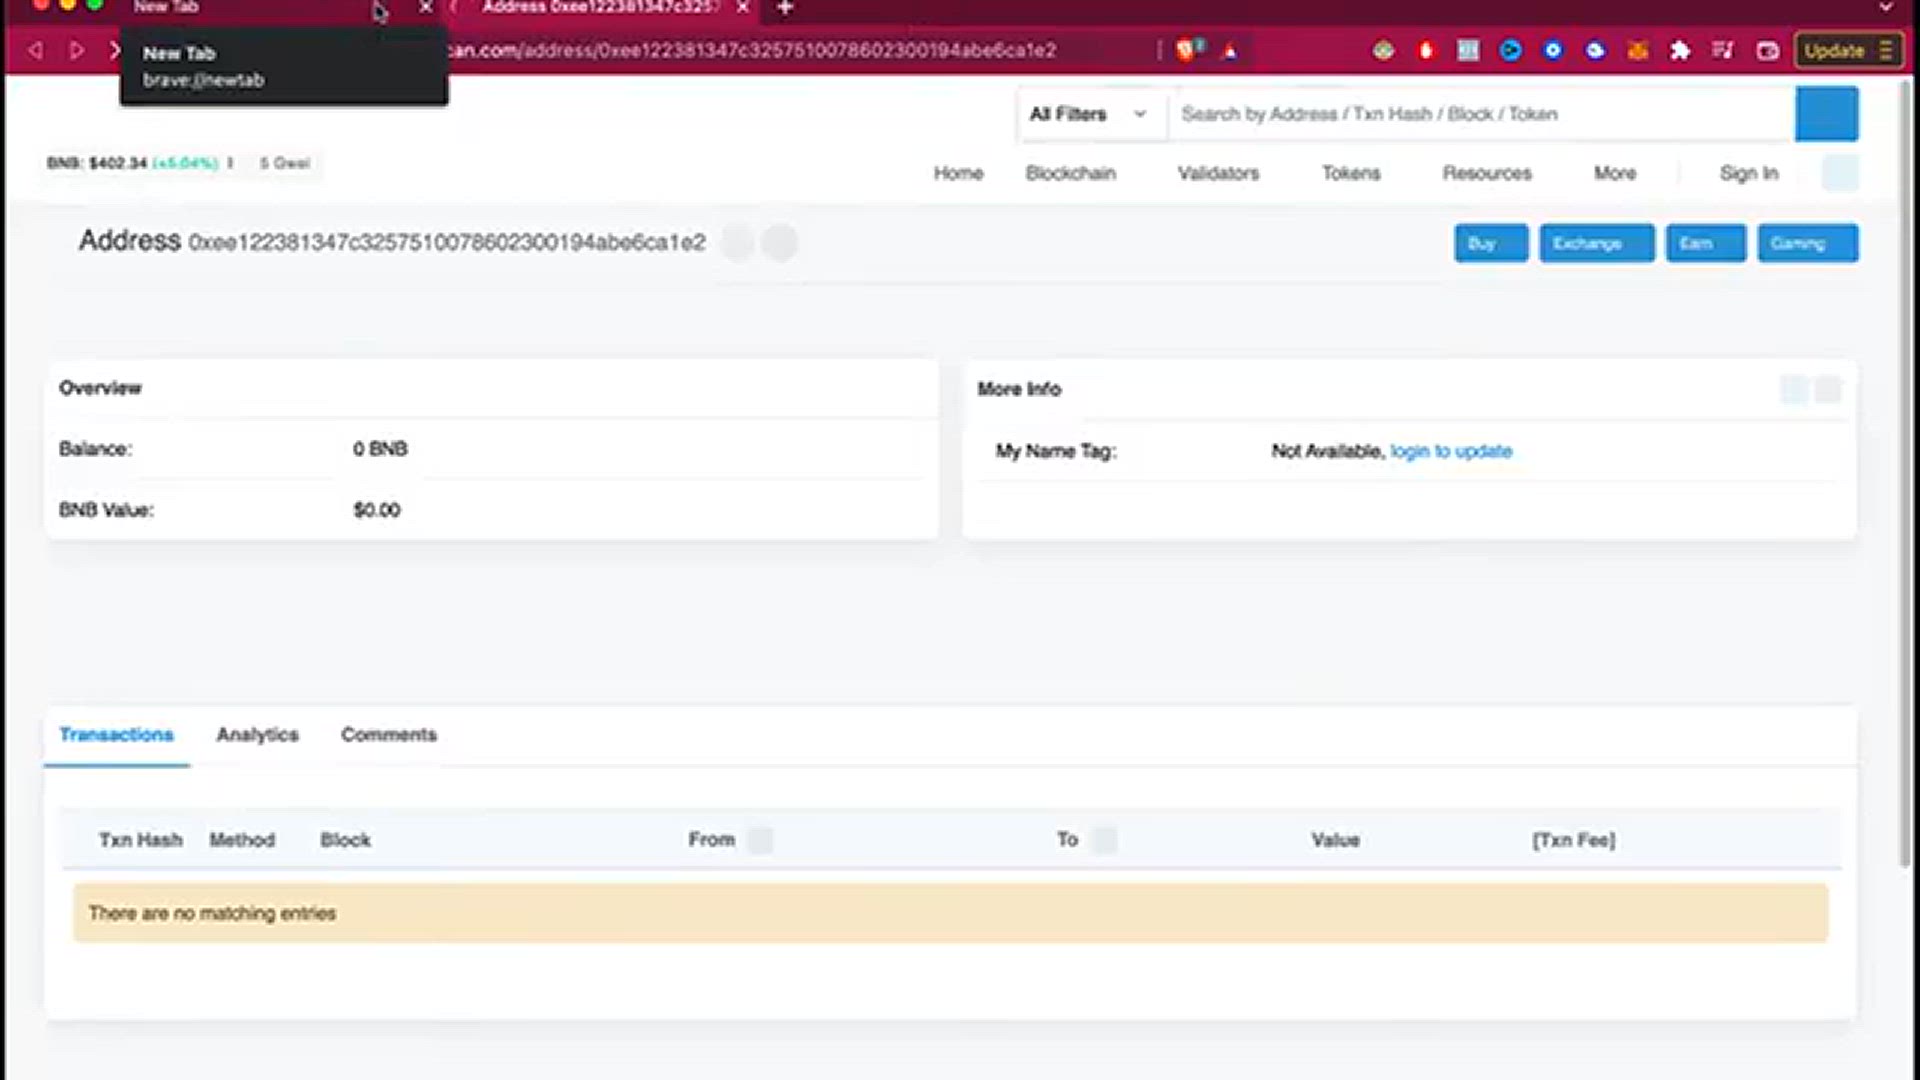
Task: Click the blue gear extension icon
Action: click(1553, 50)
